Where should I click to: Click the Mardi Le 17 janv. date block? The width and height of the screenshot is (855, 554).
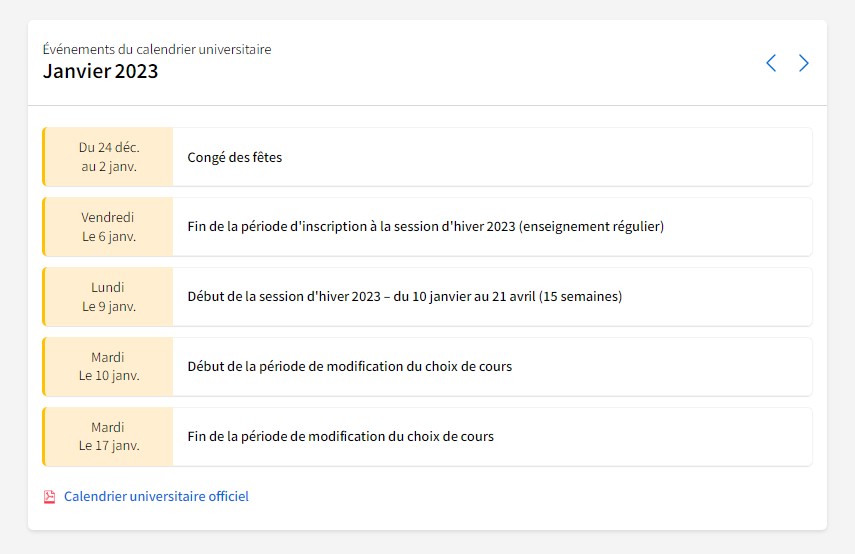click(x=109, y=436)
